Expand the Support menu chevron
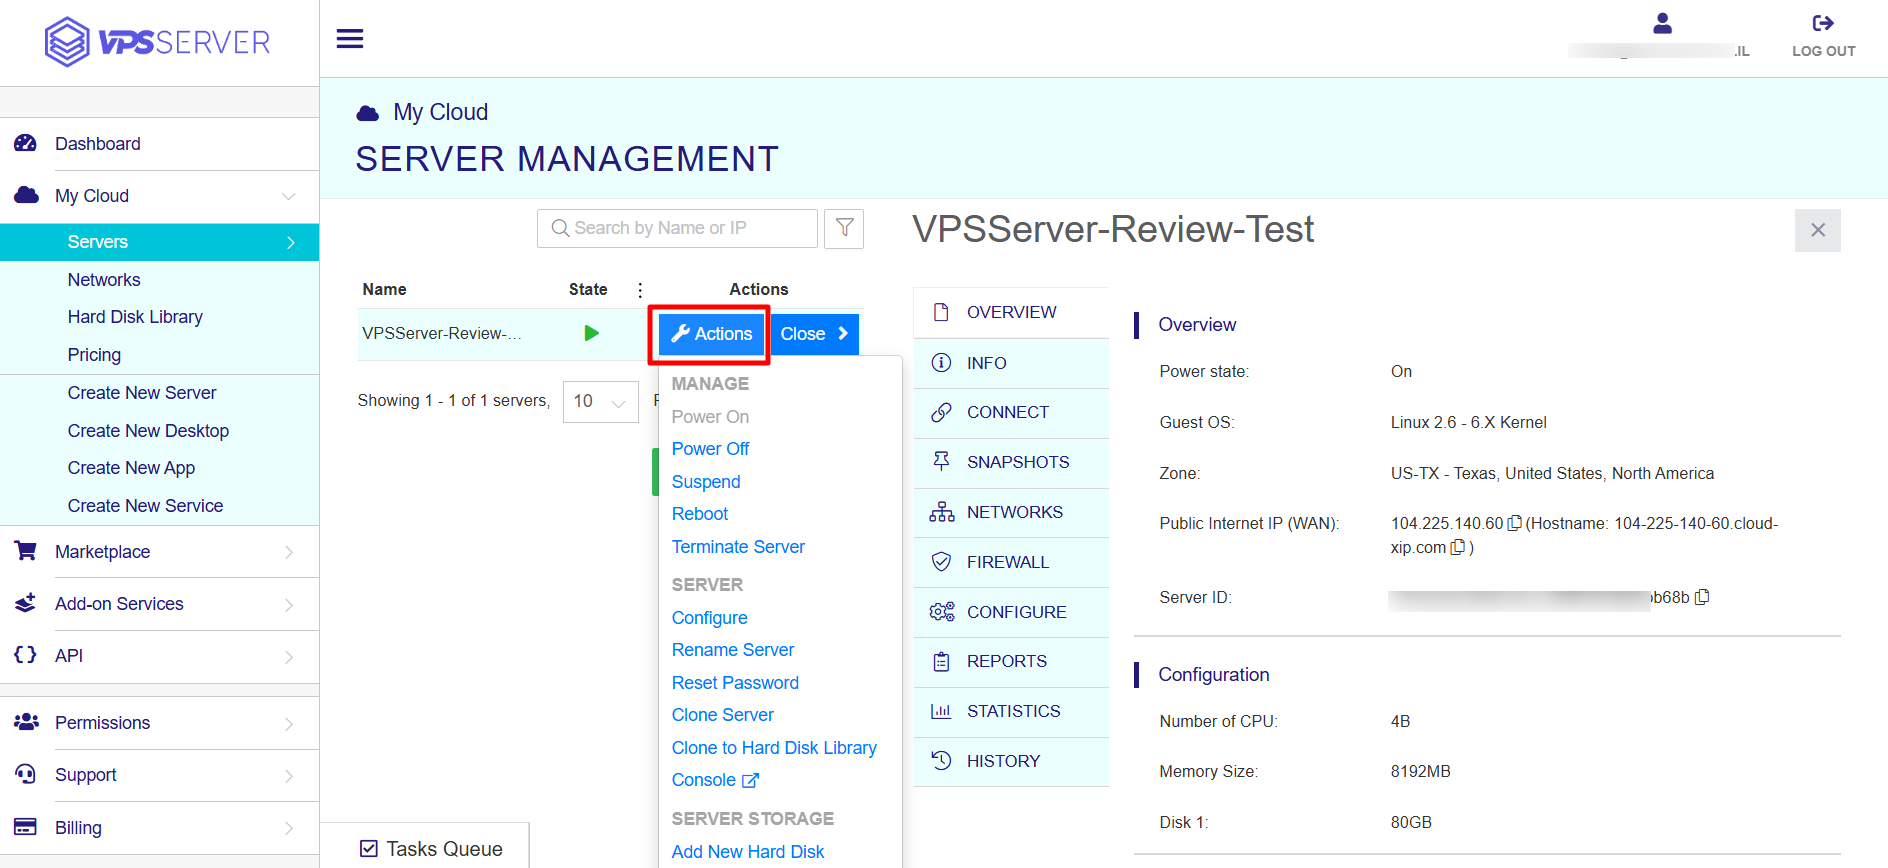The height and width of the screenshot is (868, 1888). pyautogui.click(x=289, y=775)
